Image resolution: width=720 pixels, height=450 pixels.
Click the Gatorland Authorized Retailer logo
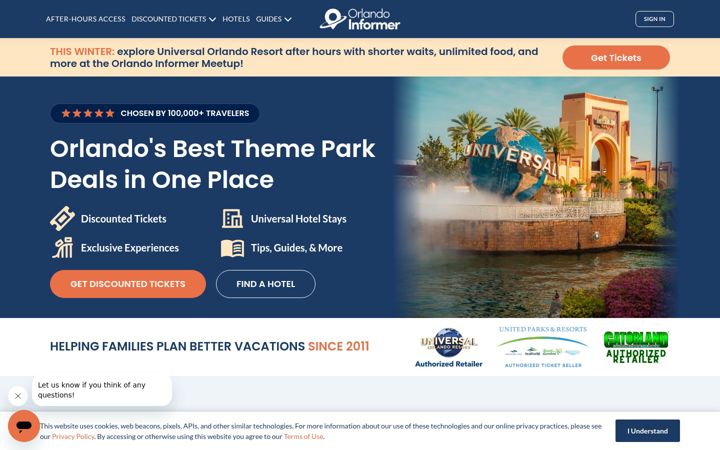click(x=636, y=347)
